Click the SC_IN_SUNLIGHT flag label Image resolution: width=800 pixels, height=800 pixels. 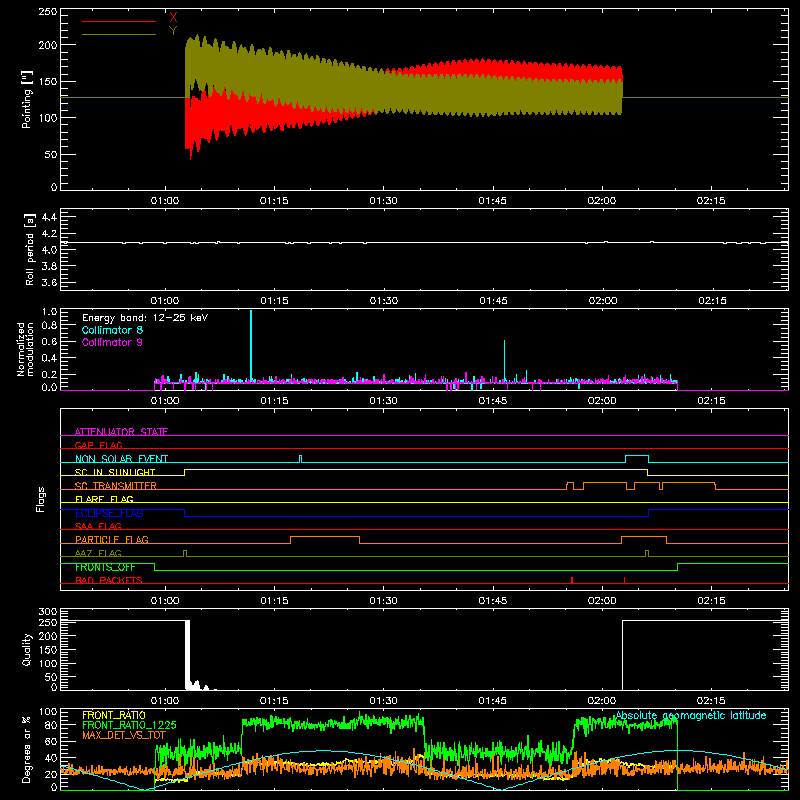(115, 472)
